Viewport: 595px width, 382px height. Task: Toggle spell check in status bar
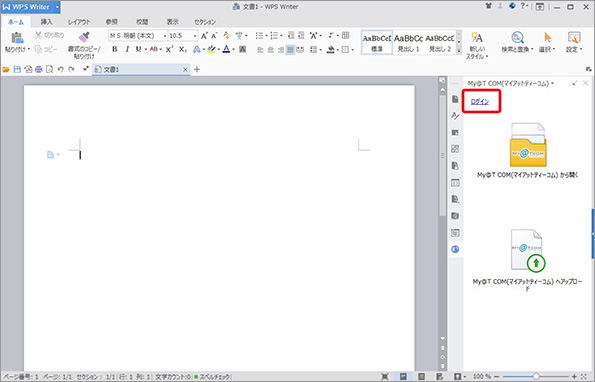tap(212, 377)
